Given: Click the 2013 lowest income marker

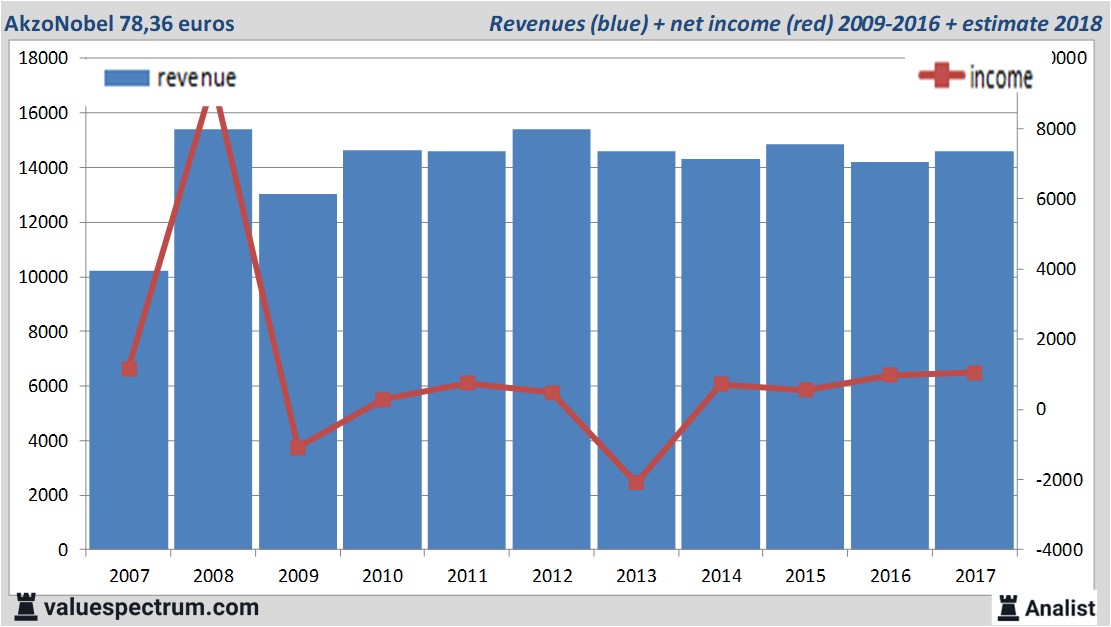Looking at the screenshot, I should coord(636,482).
